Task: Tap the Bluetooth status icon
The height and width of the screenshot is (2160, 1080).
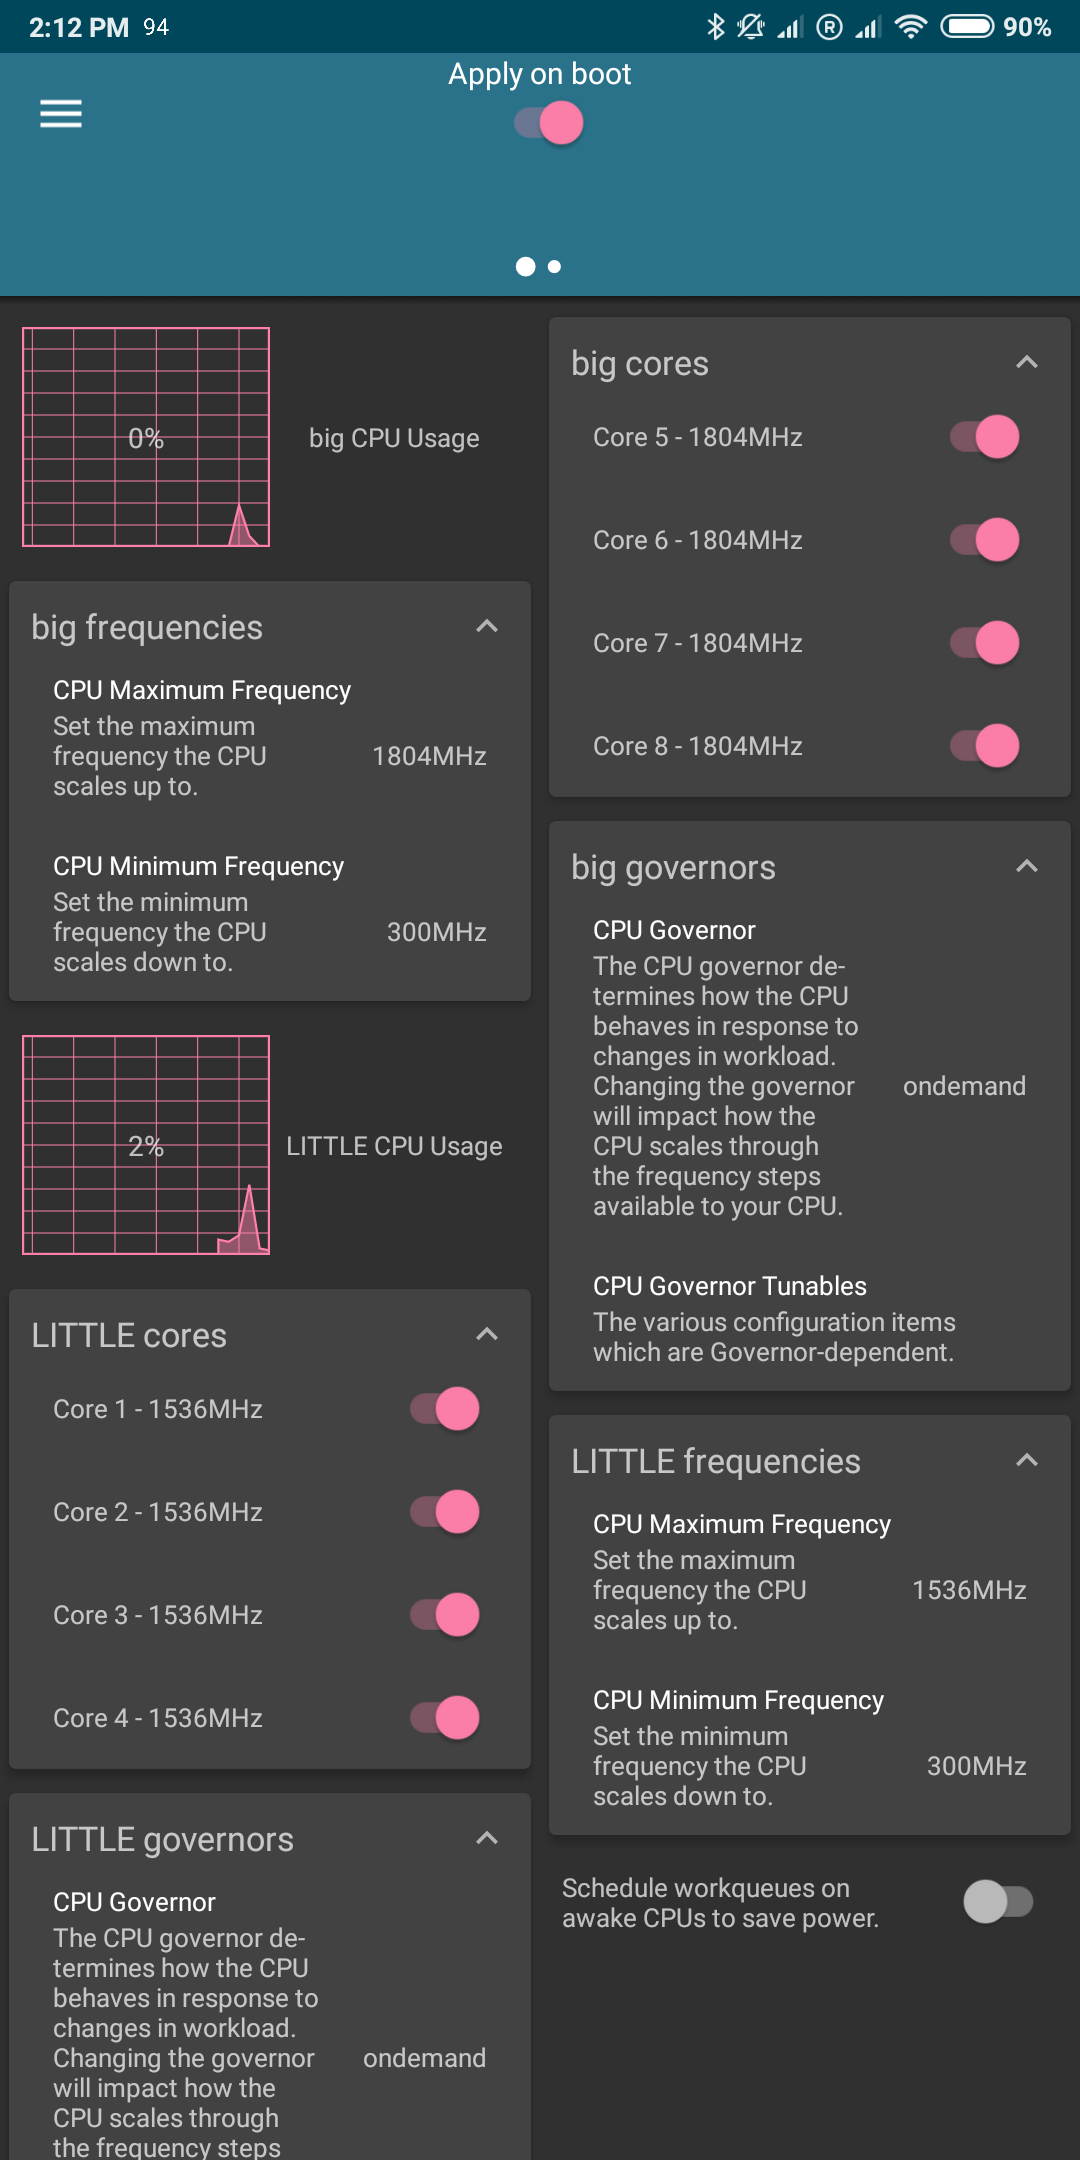Action: [x=715, y=27]
